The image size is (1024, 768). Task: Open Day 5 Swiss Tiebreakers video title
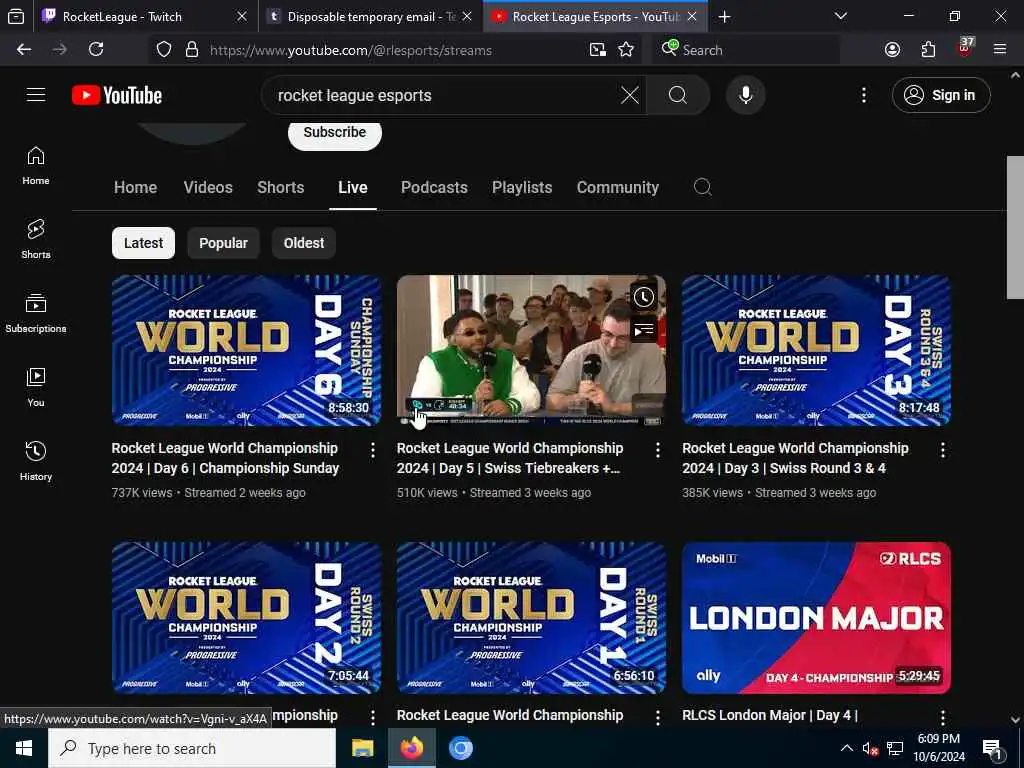(509, 458)
